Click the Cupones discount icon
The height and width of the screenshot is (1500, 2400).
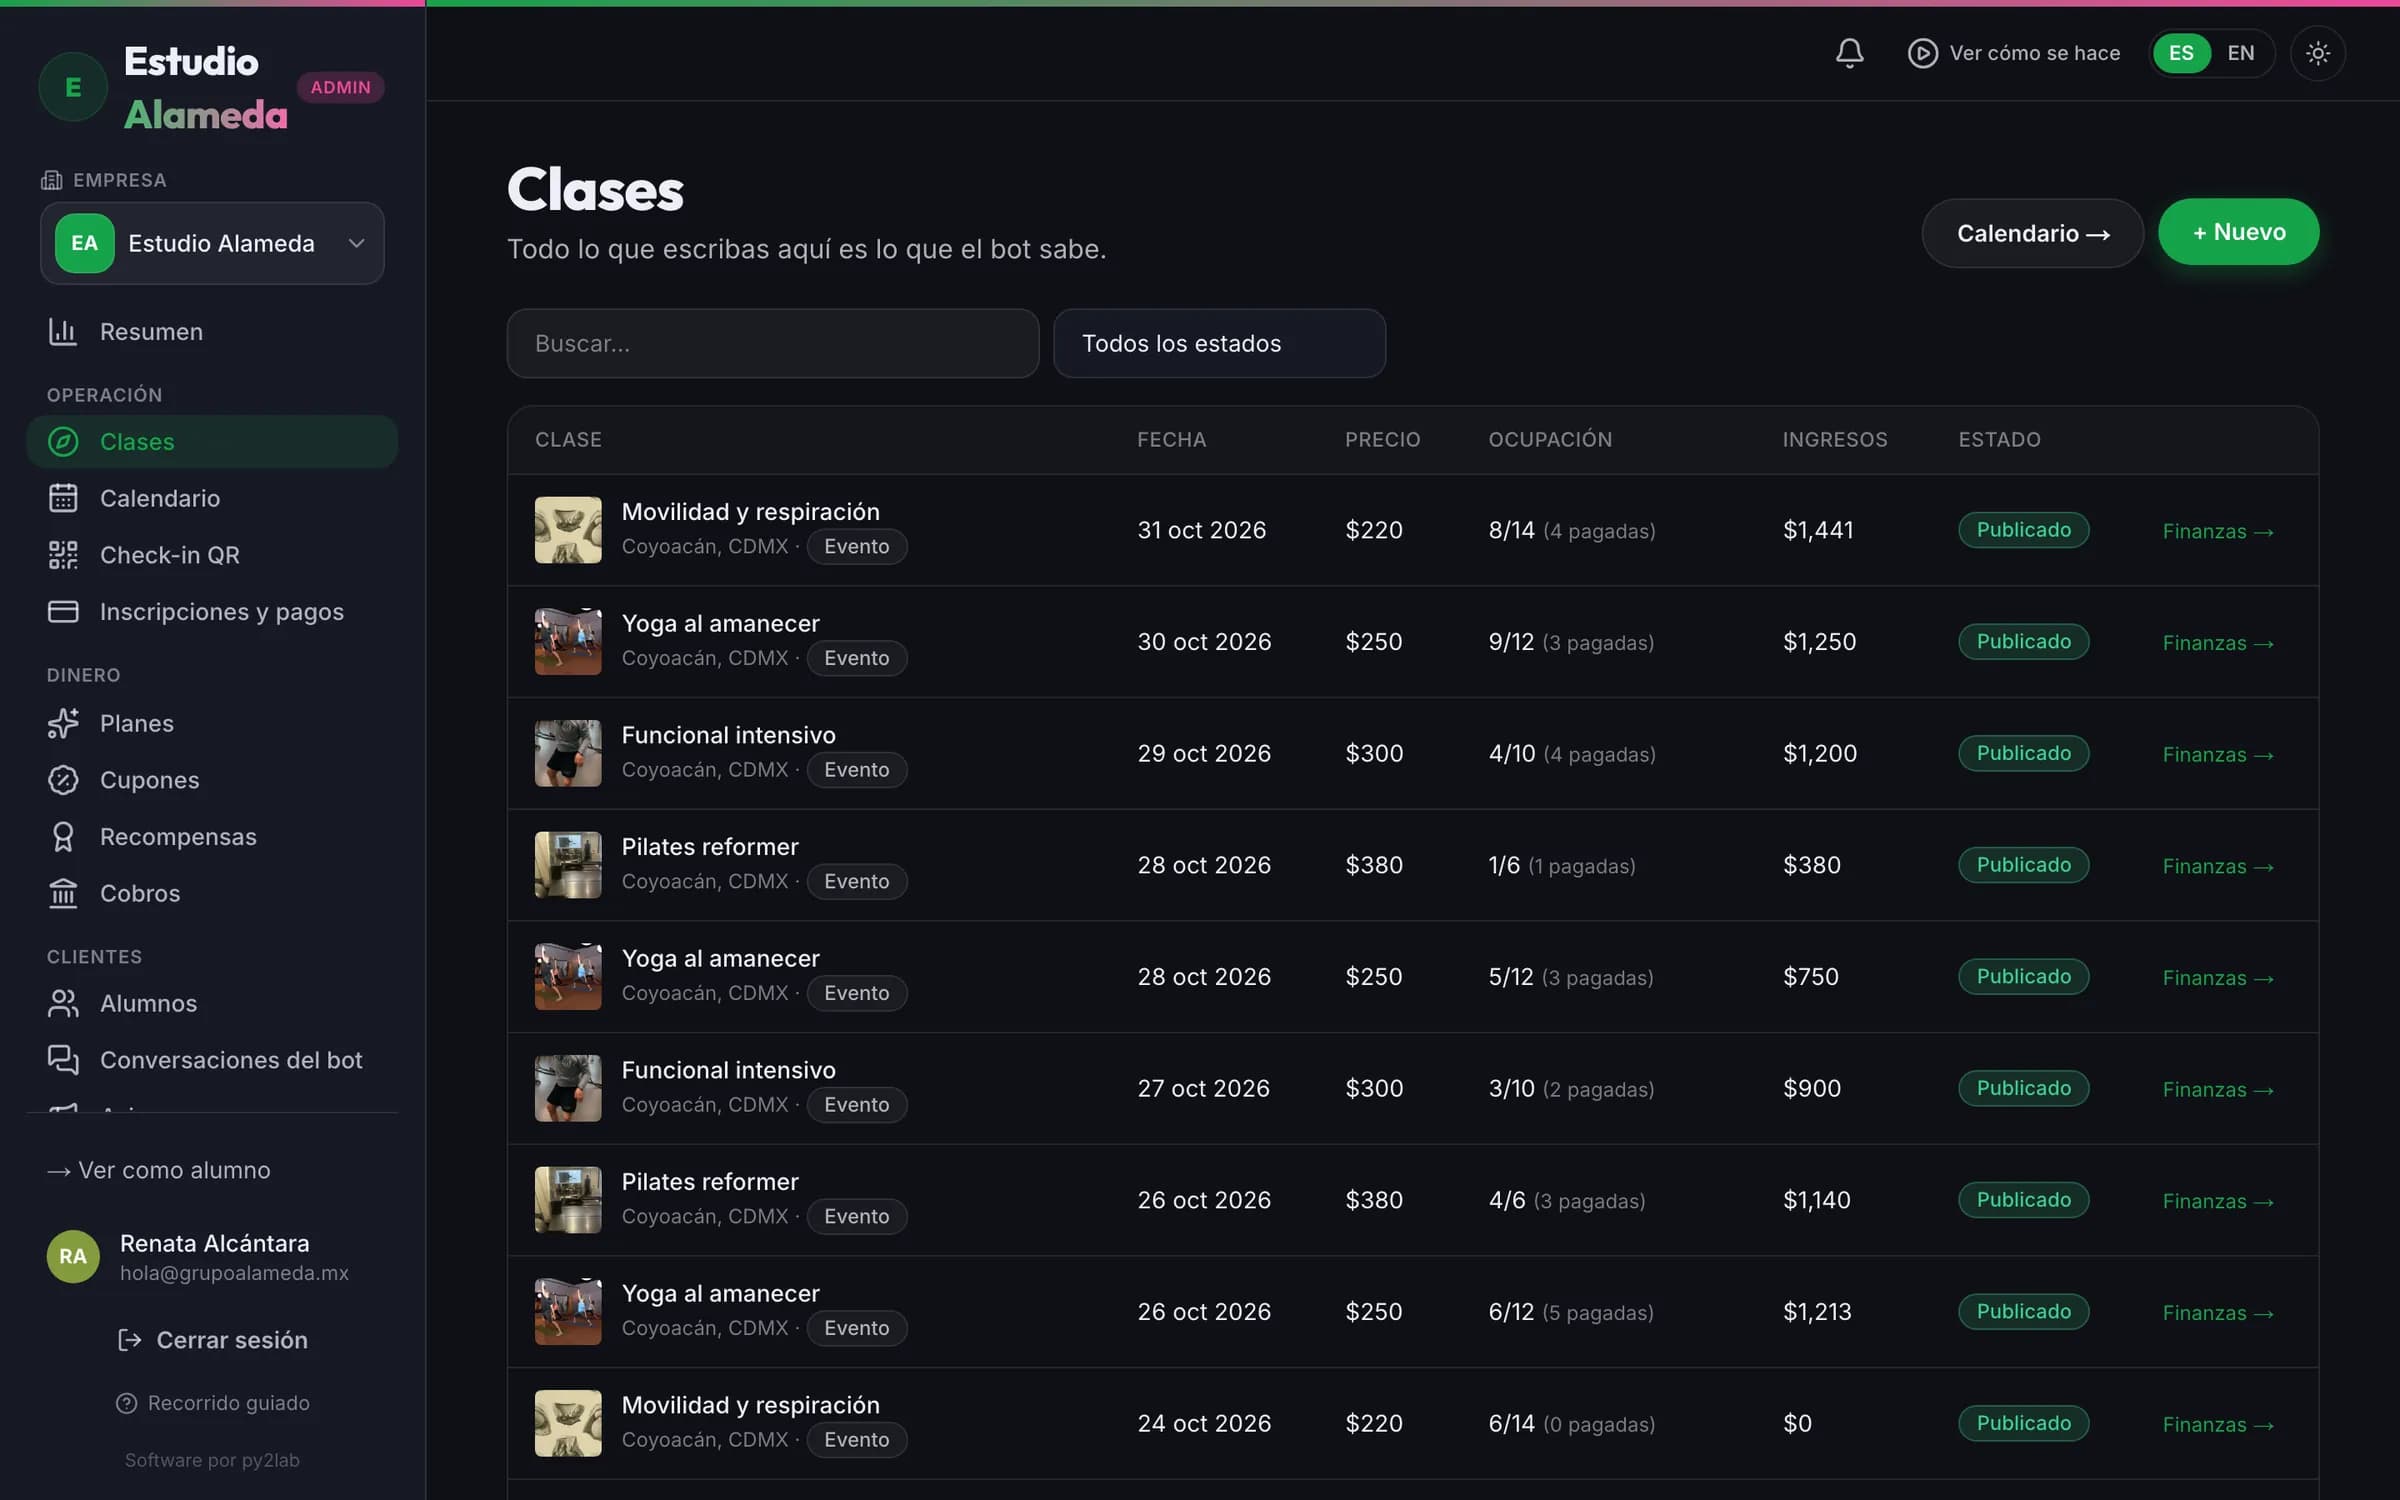[x=63, y=780]
